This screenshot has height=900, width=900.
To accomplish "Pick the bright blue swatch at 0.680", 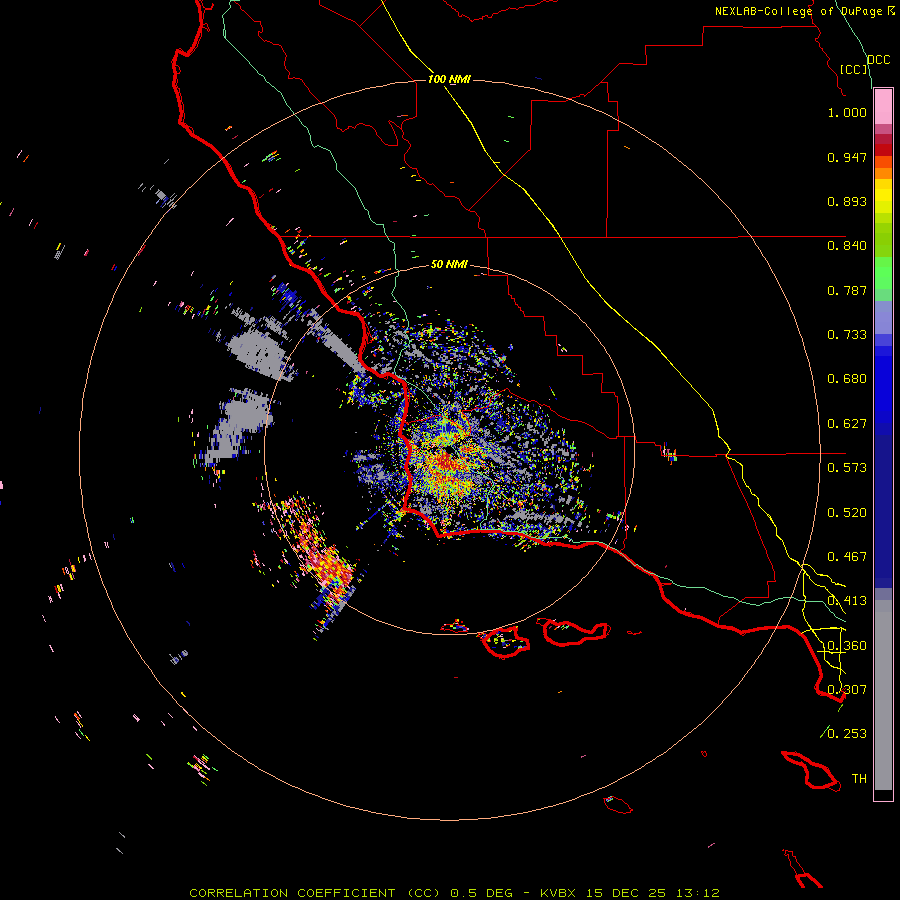I will click(883, 385).
